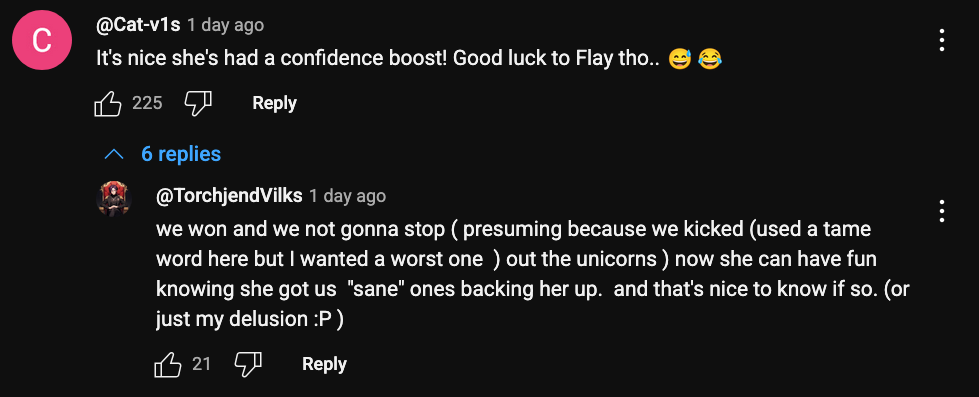Screen dimensions: 979x397
Task: Collapse replies using the blue chevron arrow
Action: pos(113,154)
